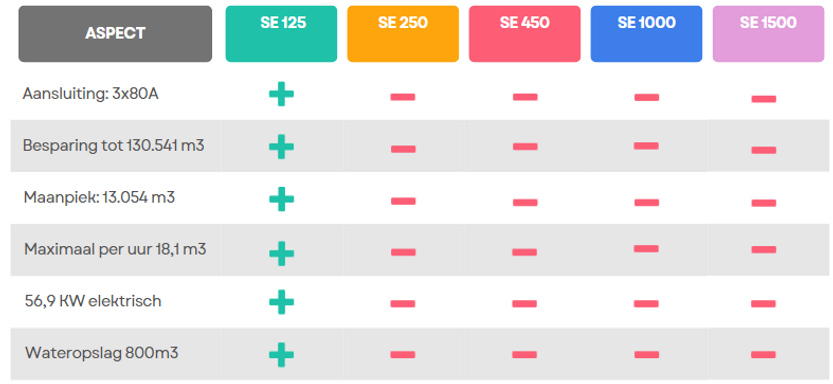This screenshot has height=384, width=833.
Task: Click the green plus in the Besparing tot 130.541 m3 row
Action: (x=281, y=147)
